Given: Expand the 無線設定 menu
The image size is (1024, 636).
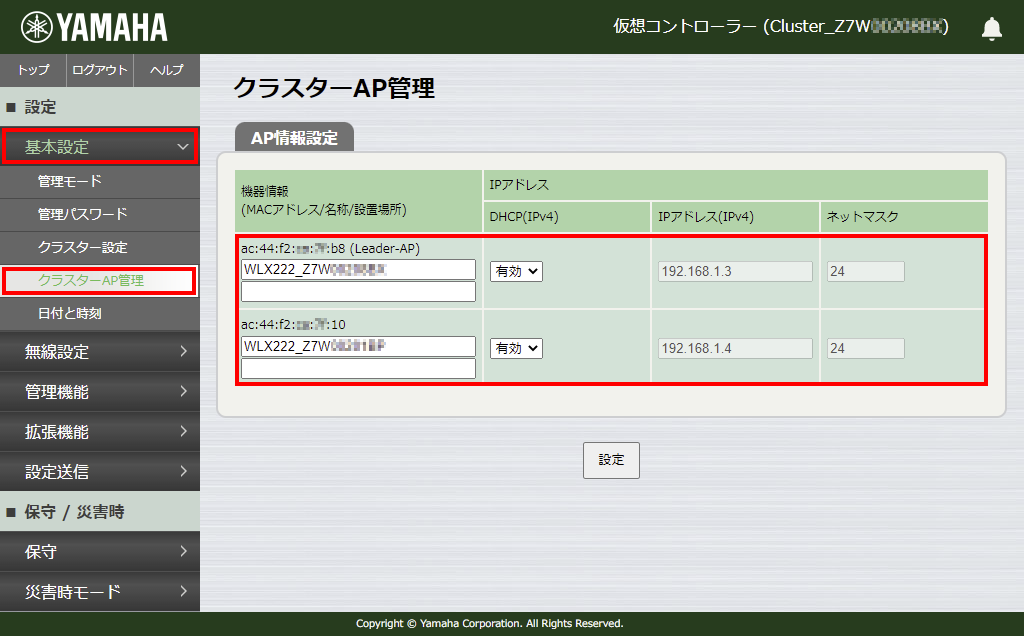Looking at the screenshot, I should click(100, 352).
